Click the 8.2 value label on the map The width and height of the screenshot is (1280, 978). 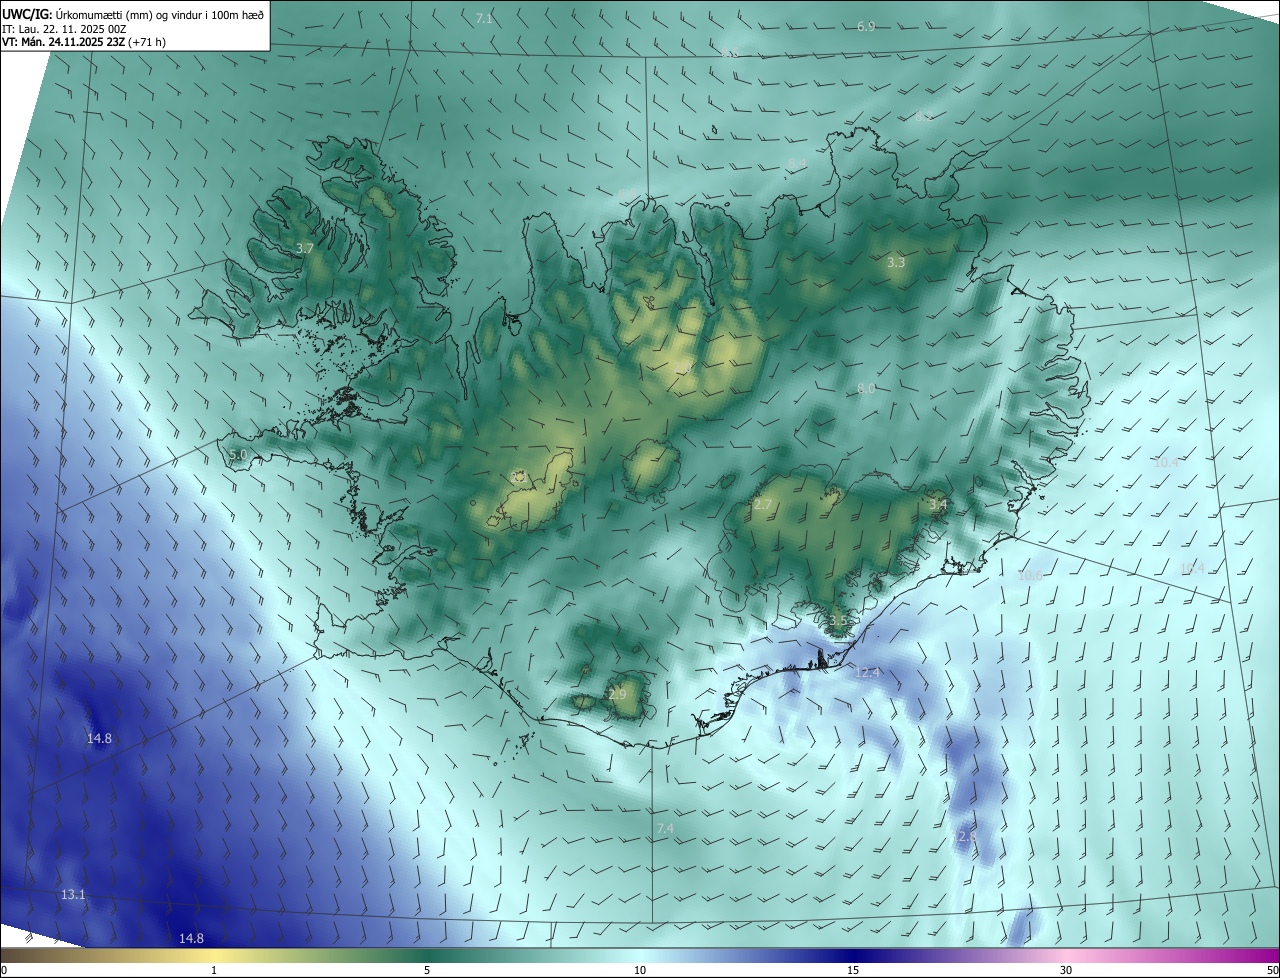pos(924,117)
